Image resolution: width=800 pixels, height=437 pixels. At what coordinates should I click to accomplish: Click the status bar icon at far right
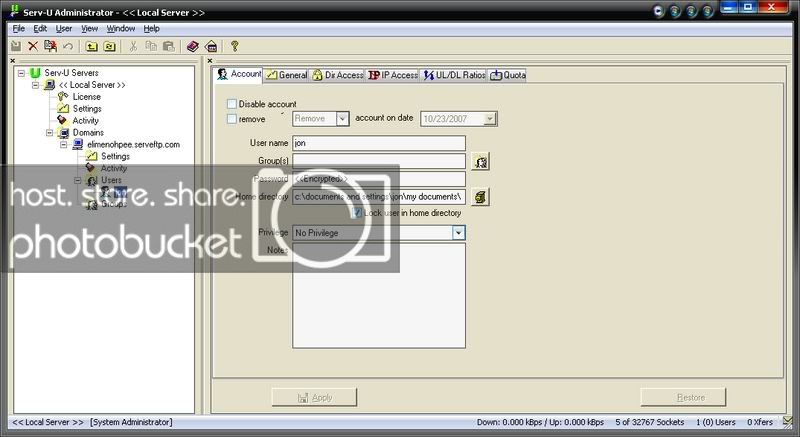pos(787,421)
